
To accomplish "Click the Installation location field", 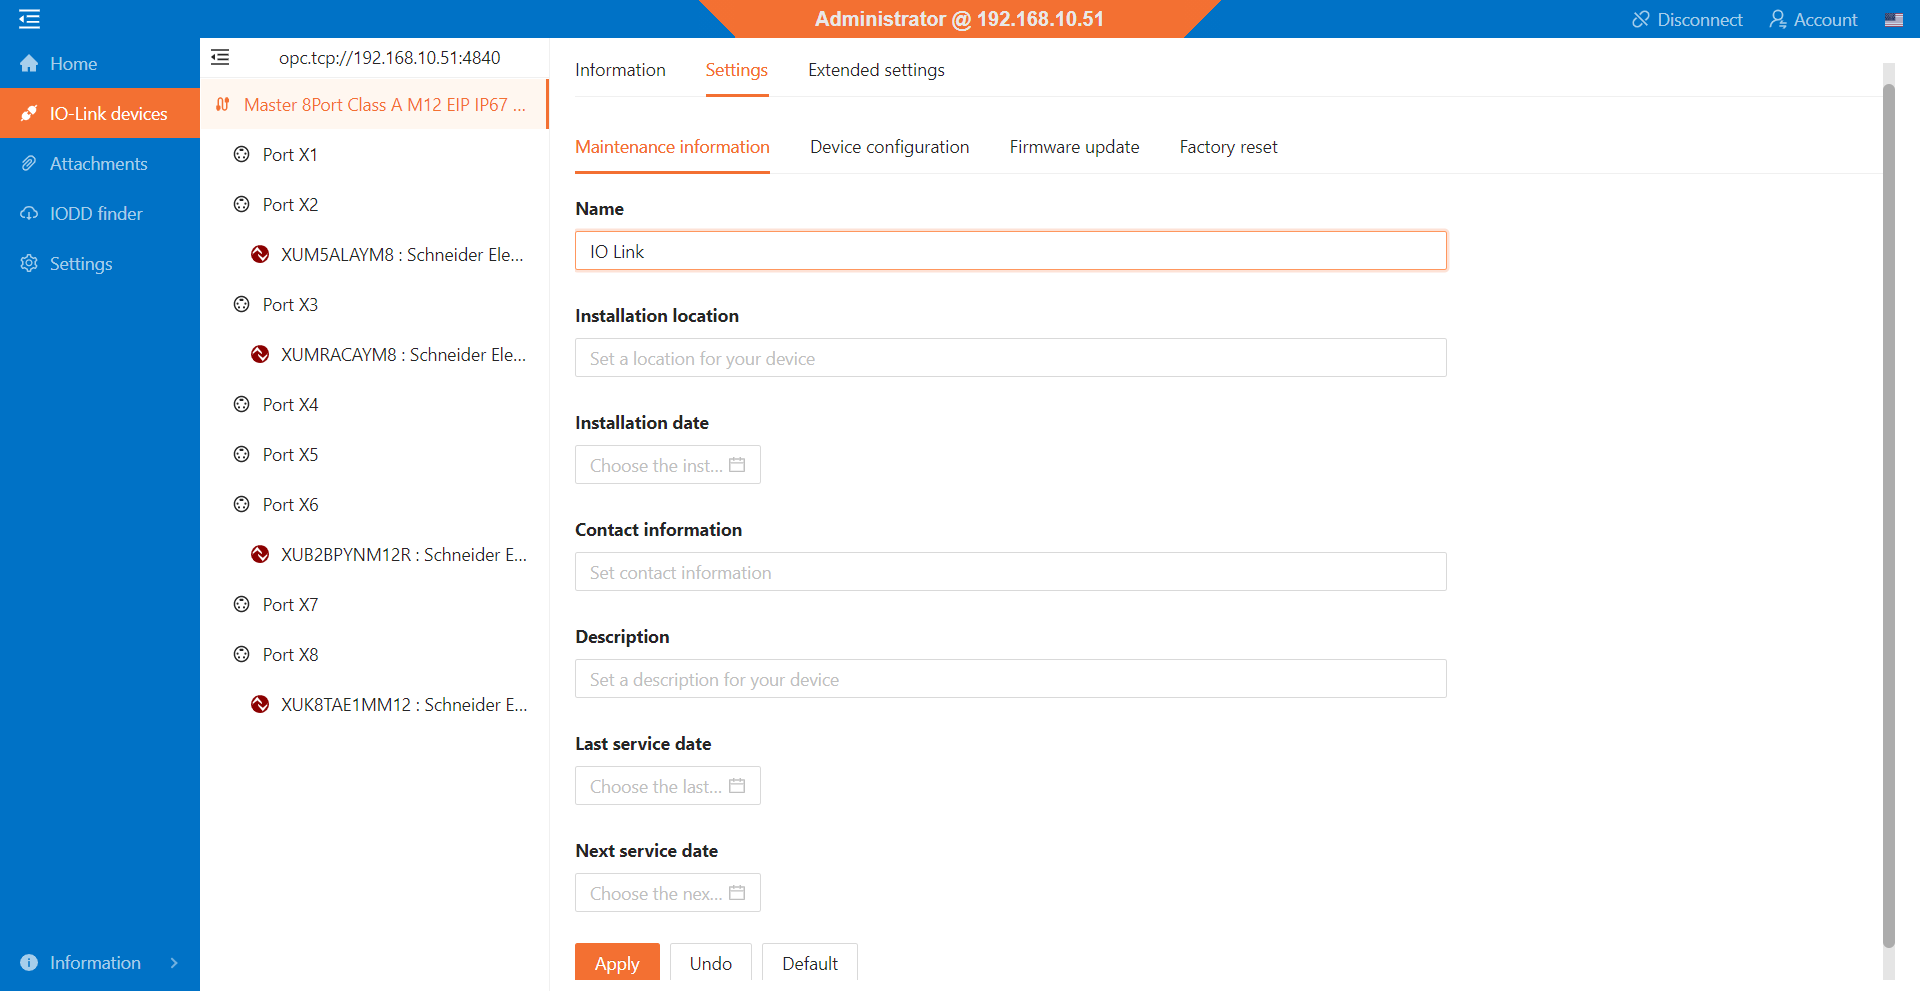I will click(1010, 358).
